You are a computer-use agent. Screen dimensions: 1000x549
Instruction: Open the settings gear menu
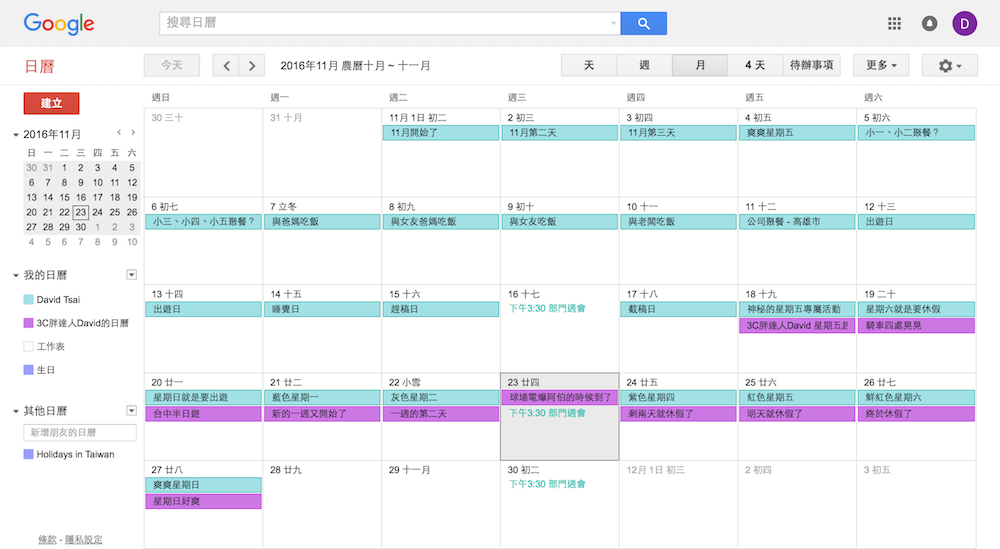tap(949, 66)
